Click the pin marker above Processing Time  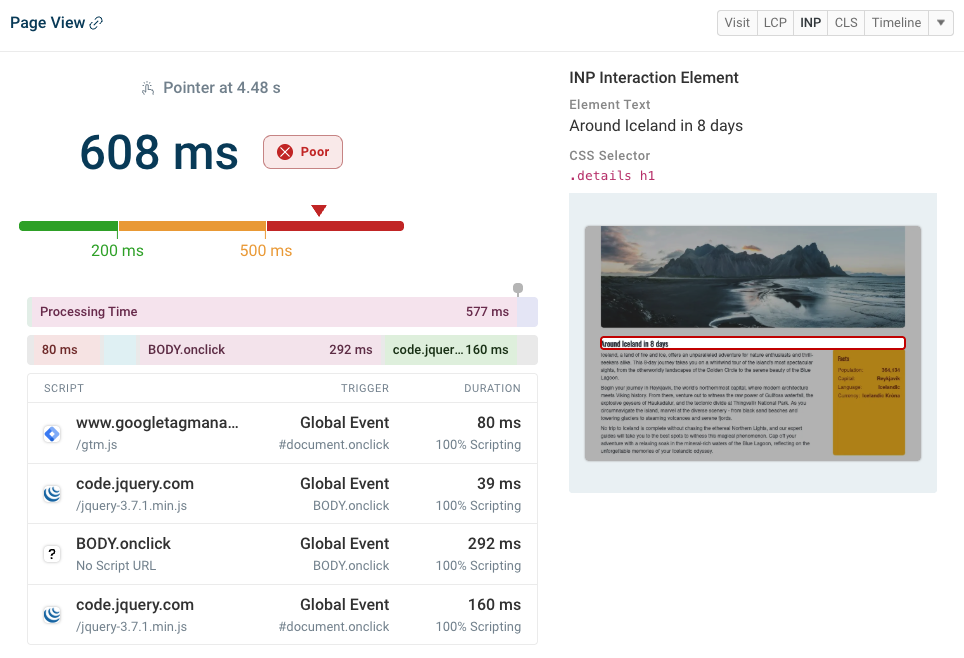tap(518, 289)
